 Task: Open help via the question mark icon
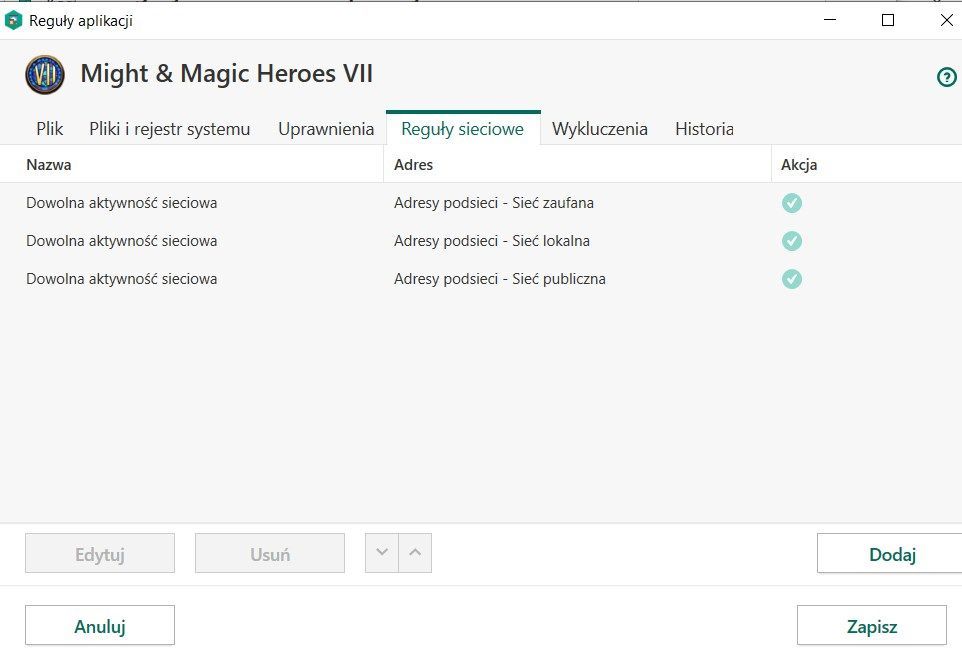pyautogui.click(x=946, y=76)
